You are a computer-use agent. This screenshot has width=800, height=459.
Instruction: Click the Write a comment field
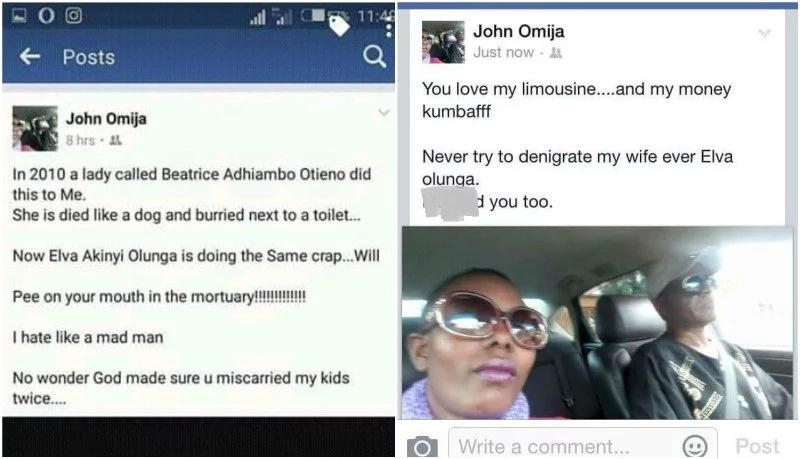583,444
